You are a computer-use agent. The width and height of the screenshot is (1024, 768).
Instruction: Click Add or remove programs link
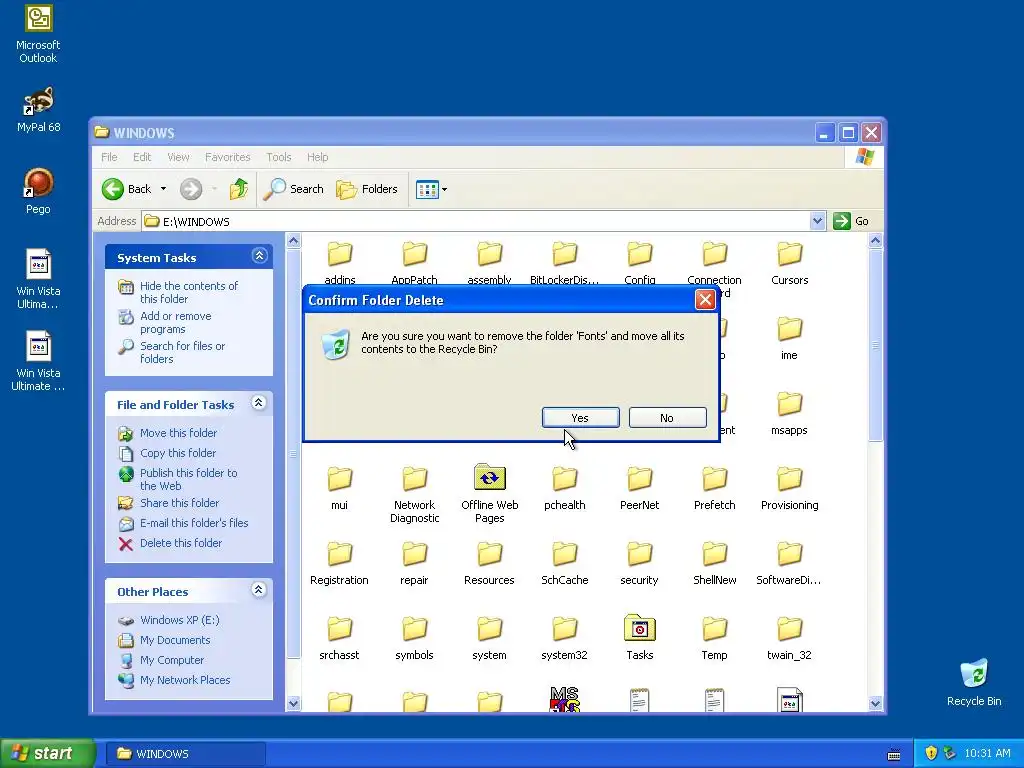(x=176, y=323)
